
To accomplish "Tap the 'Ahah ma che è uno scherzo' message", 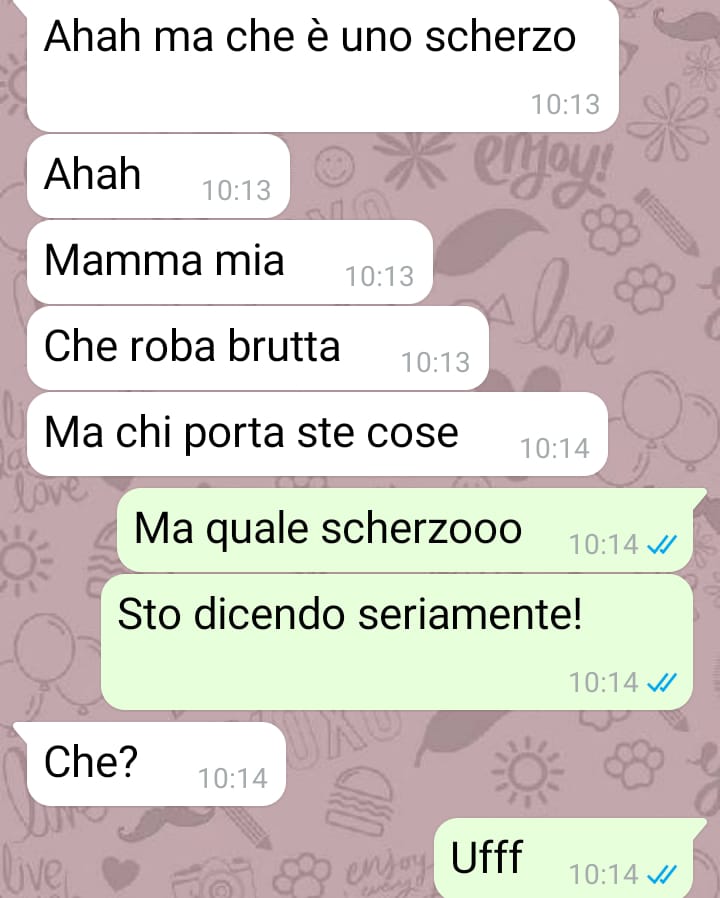I will coord(322,64).
